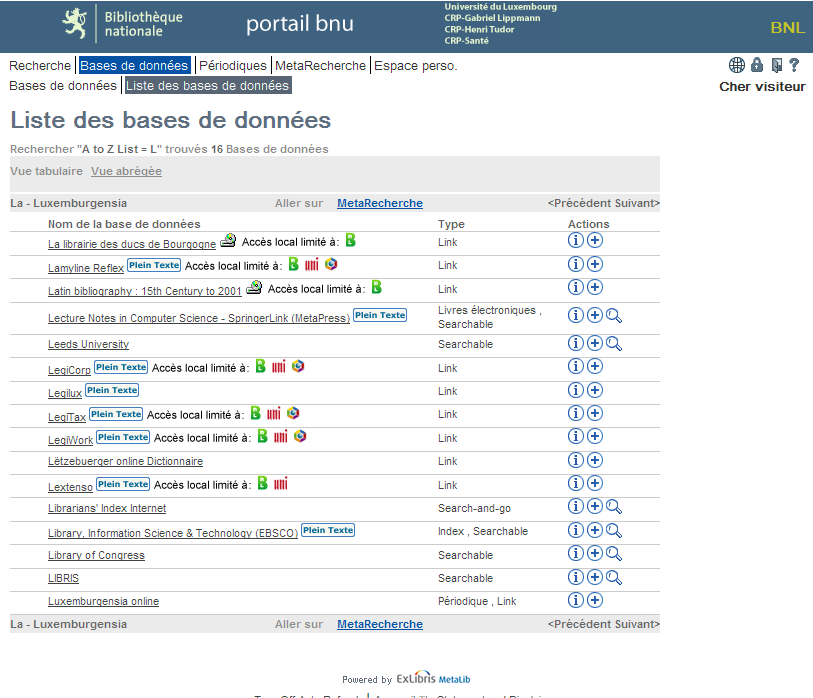Add LIBRIS using its plus icon
This screenshot has width=813, height=698.
[x=595, y=577]
